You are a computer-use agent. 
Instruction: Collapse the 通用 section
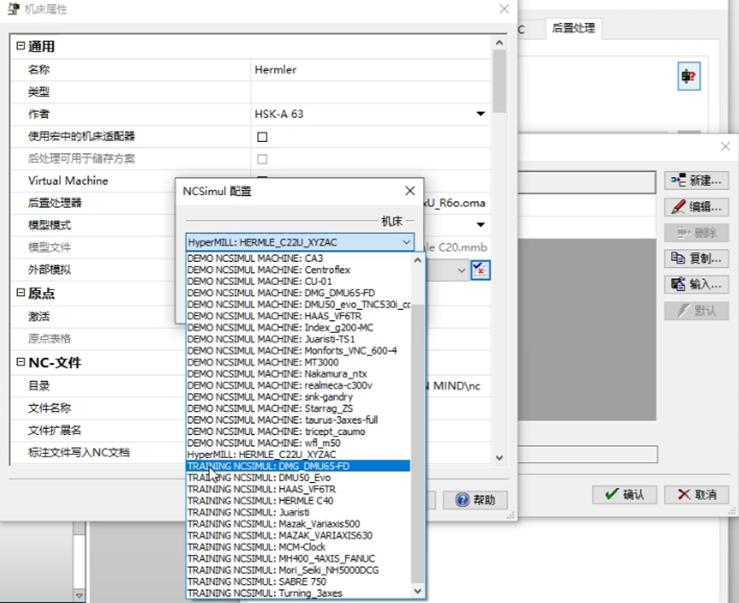(20, 46)
